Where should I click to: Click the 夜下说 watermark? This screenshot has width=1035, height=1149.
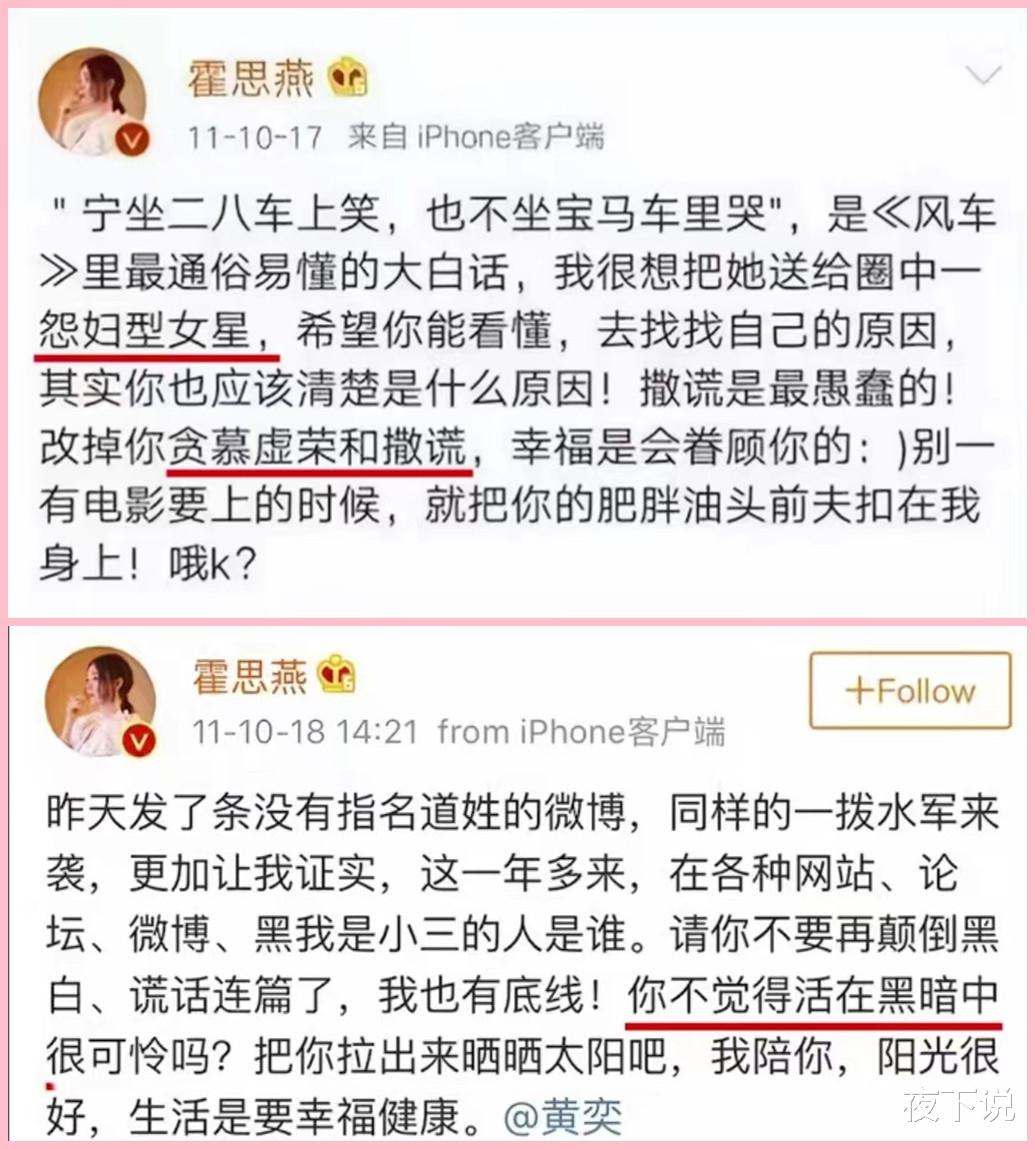tap(960, 1104)
